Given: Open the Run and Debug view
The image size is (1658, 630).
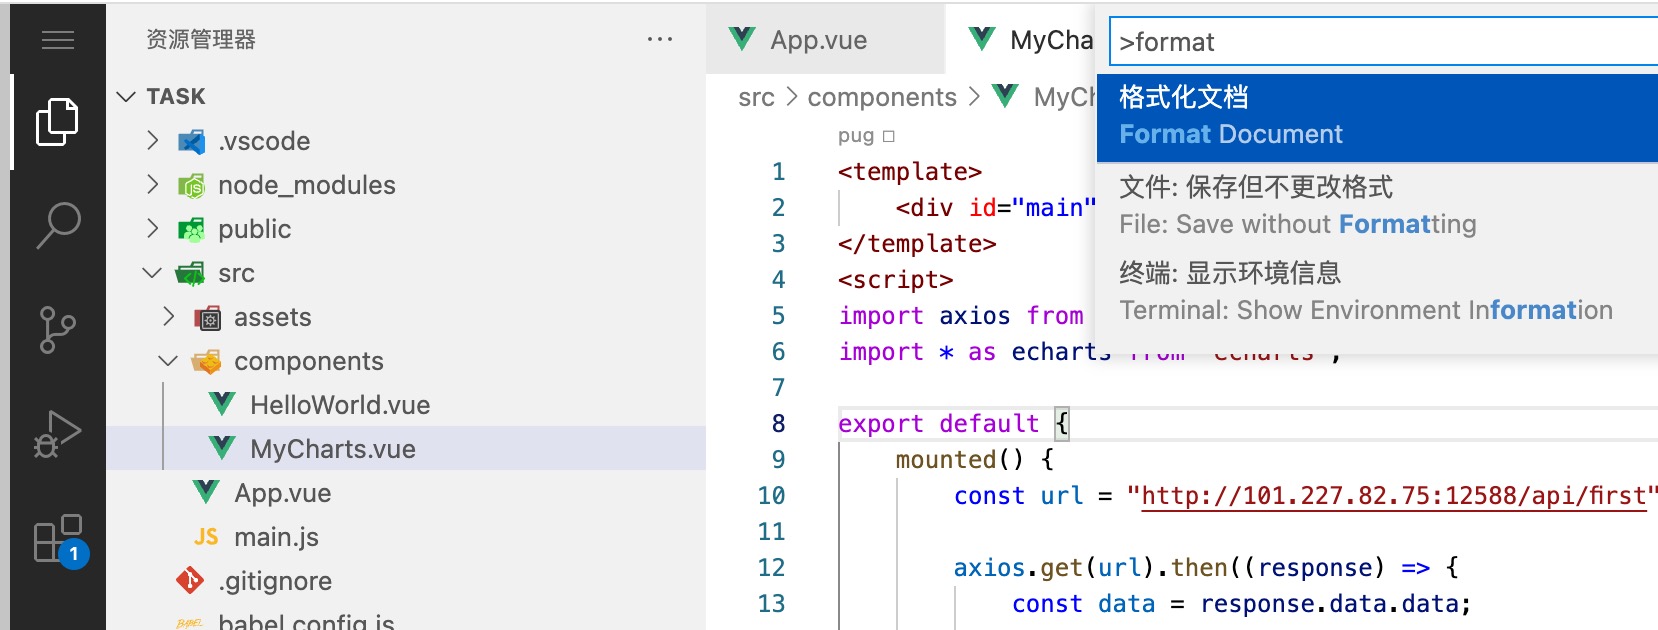Looking at the screenshot, I should click(x=57, y=435).
